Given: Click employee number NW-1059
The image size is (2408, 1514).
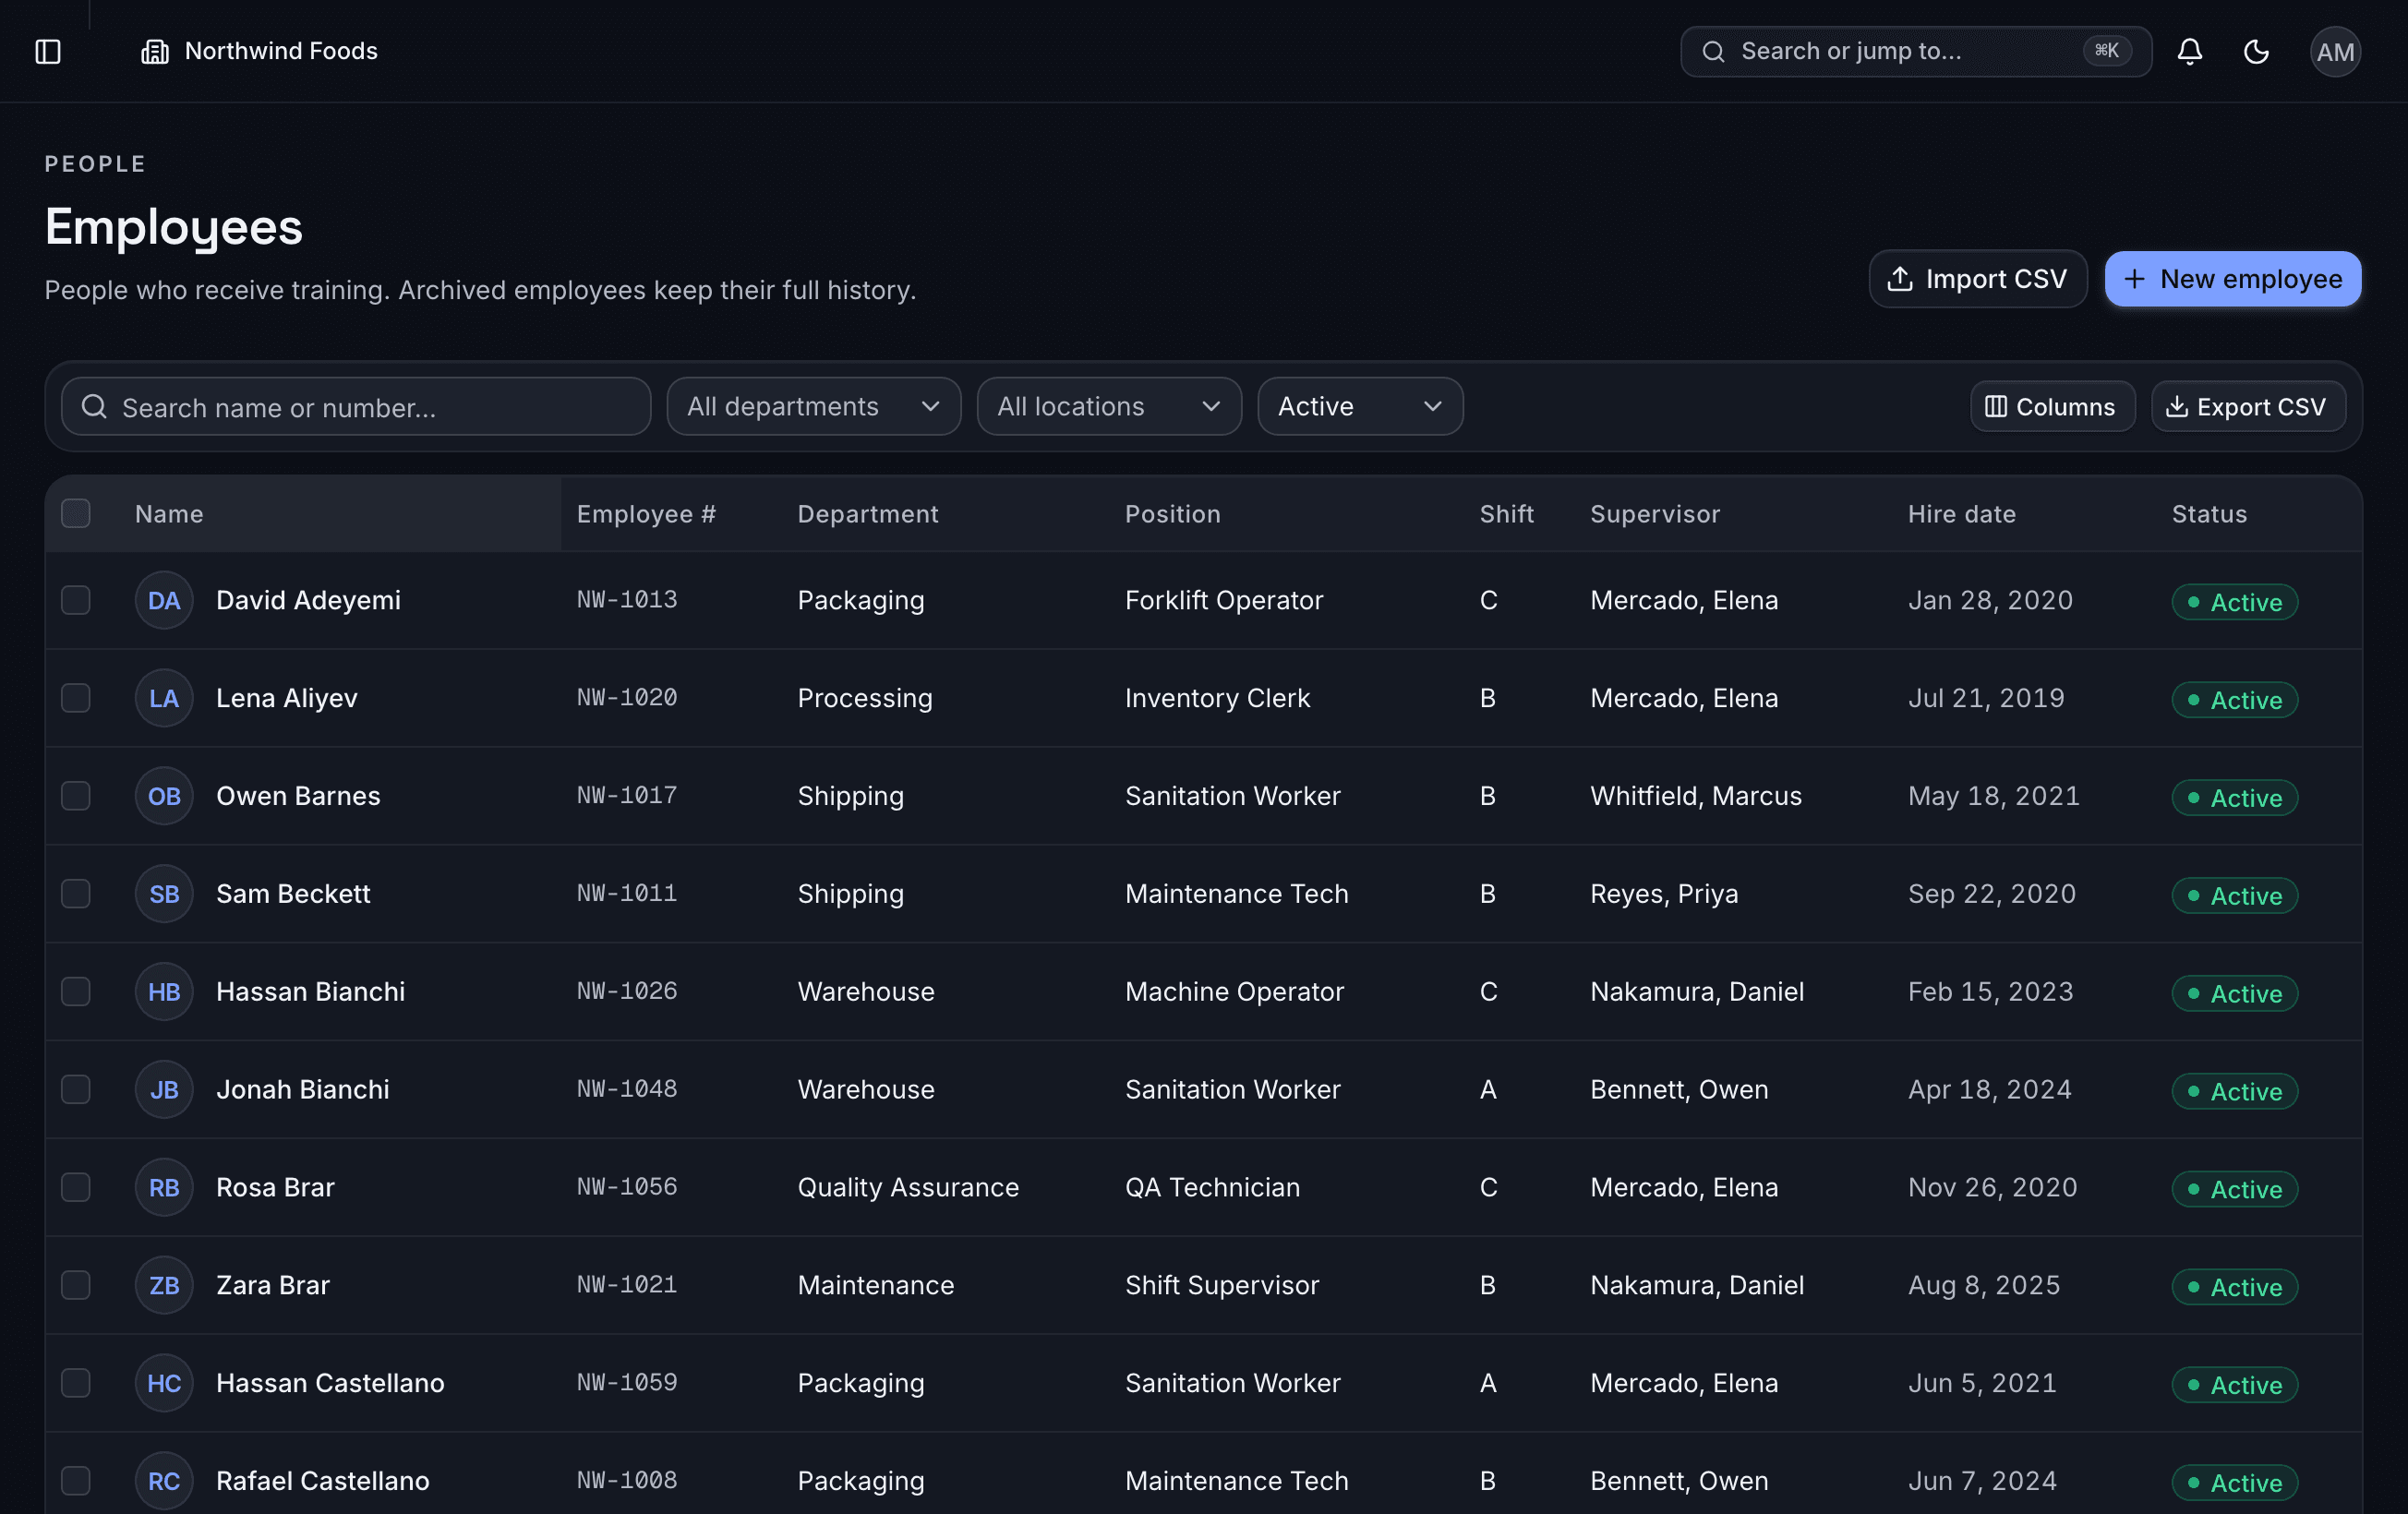Looking at the screenshot, I should (627, 1383).
